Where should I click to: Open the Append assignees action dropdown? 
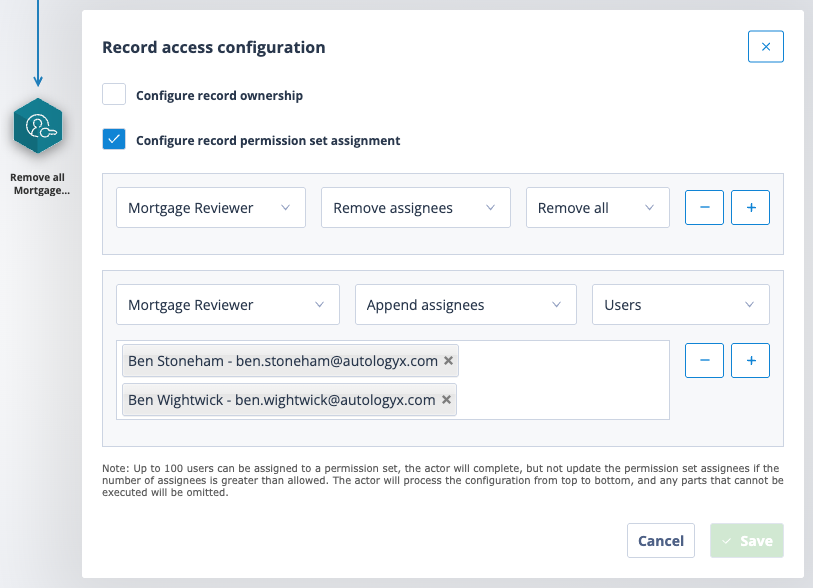466,304
